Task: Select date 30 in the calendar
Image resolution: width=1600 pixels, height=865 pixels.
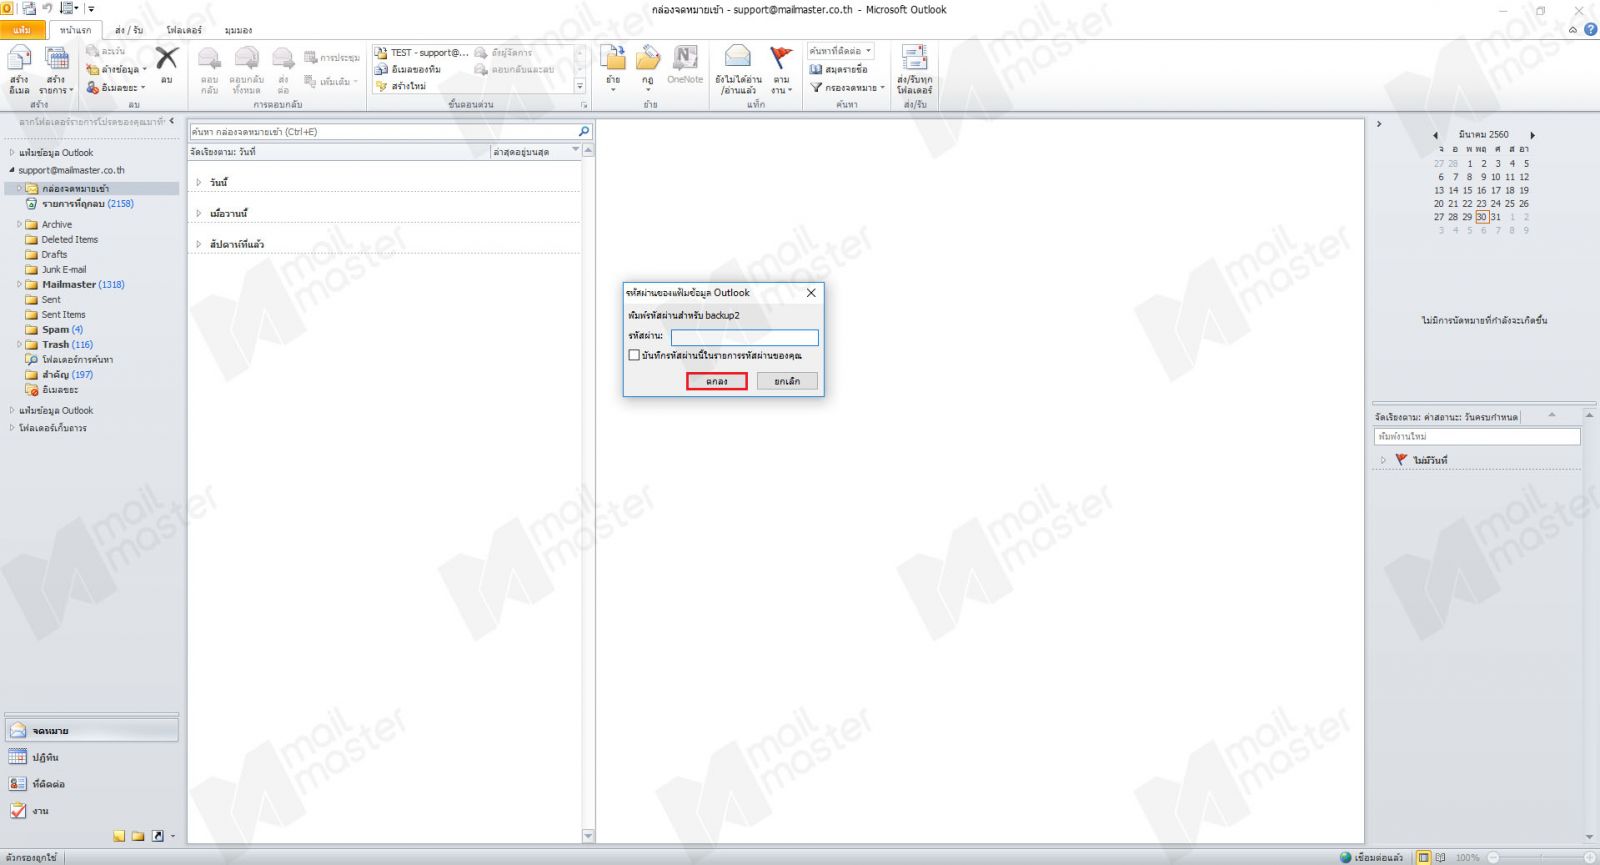Action: pyautogui.click(x=1482, y=217)
